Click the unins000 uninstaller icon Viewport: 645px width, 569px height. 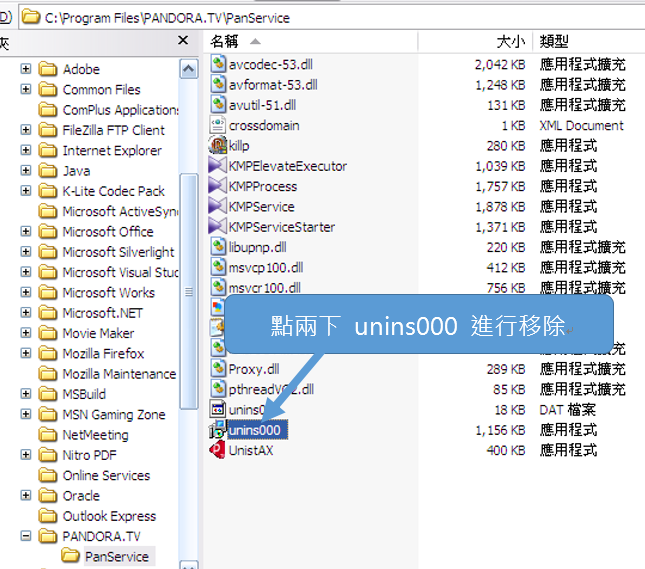tap(218, 430)
